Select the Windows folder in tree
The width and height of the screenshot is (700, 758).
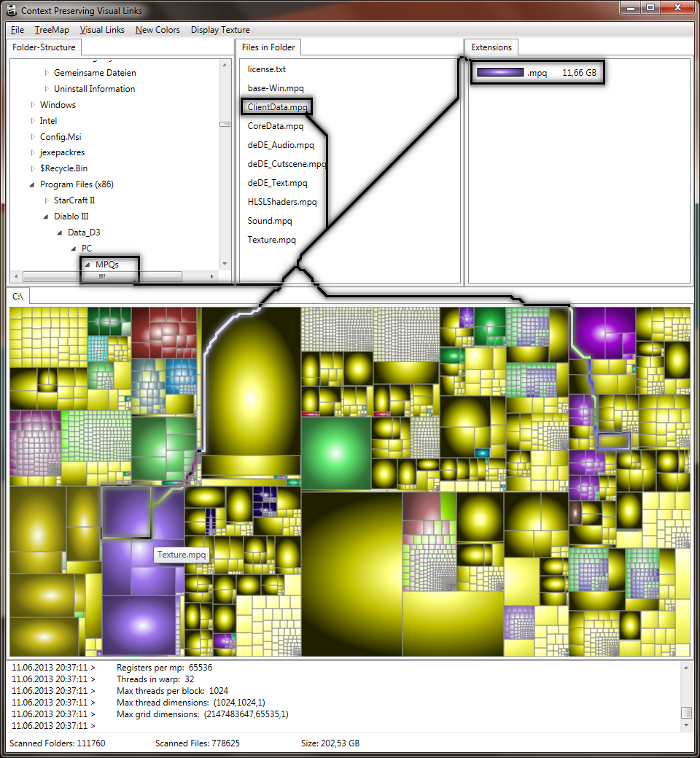(x=58, y=105)
